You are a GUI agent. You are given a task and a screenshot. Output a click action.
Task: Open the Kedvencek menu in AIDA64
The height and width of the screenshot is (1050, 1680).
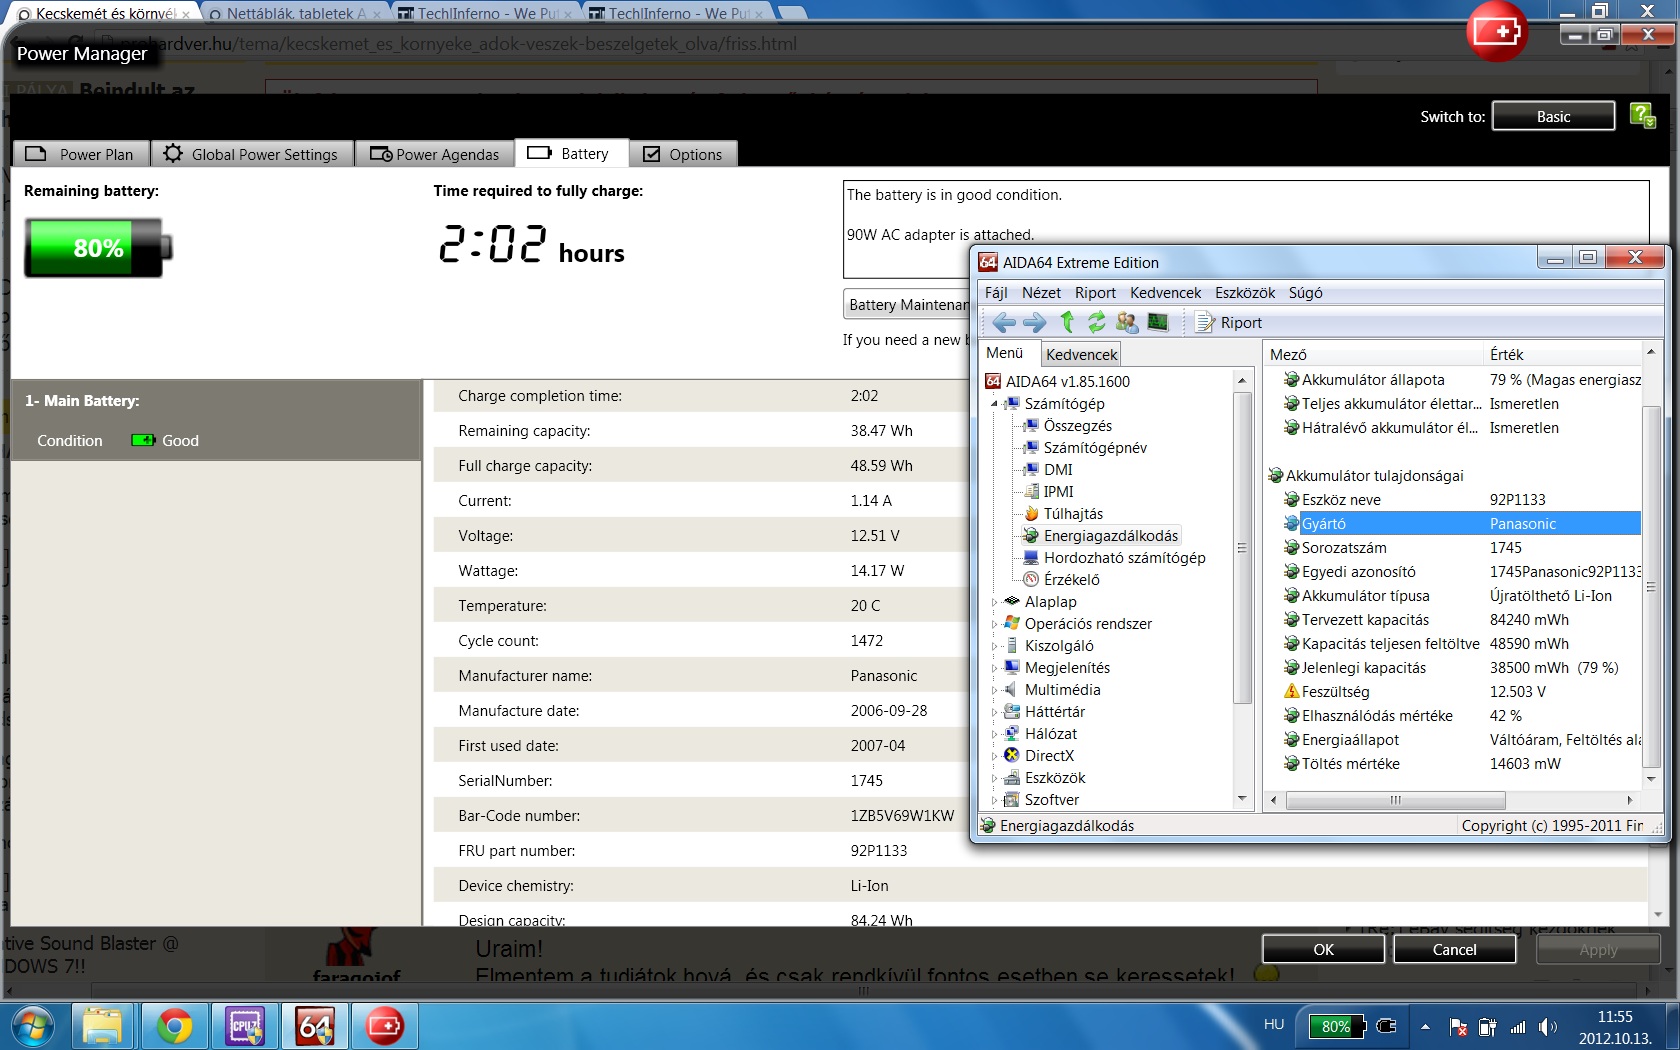click(1165, 292)
